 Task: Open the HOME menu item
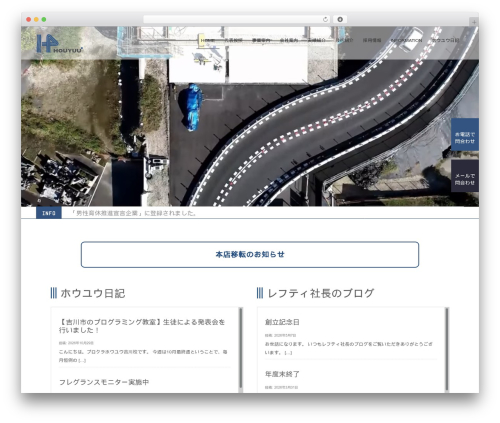[x=208, y=40]
